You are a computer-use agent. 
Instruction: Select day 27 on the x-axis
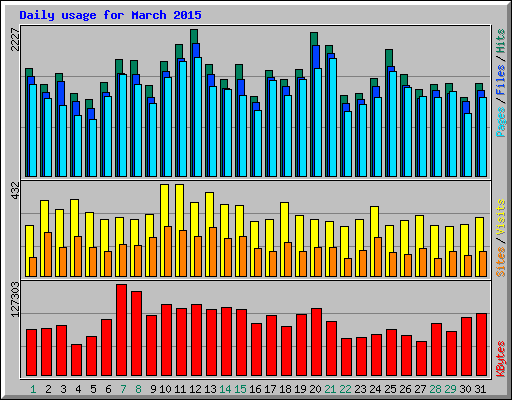[420, 389]
